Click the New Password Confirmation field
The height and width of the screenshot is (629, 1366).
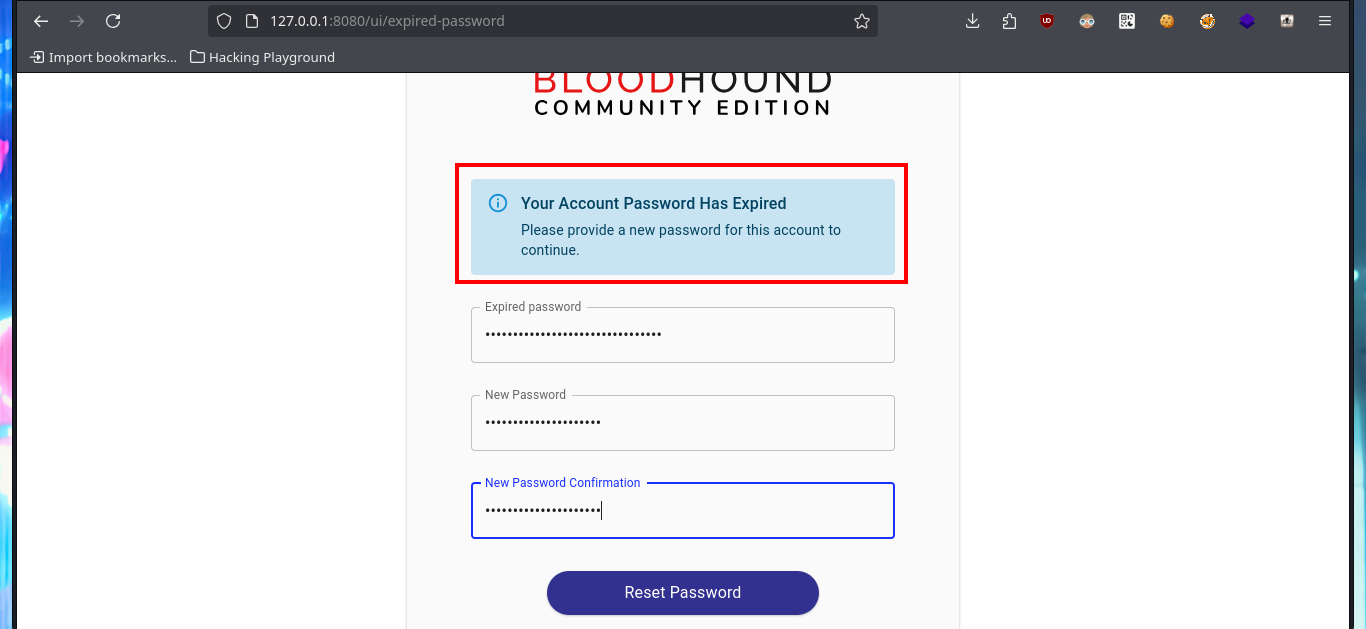tap(683, 511)
